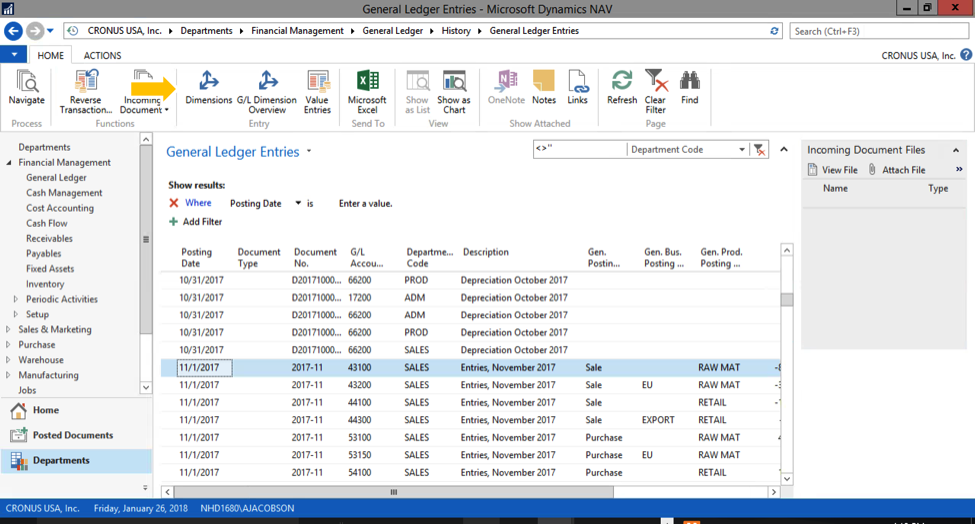Click Enter a value filter field
The image size is (975, 525).
[366, 203]
